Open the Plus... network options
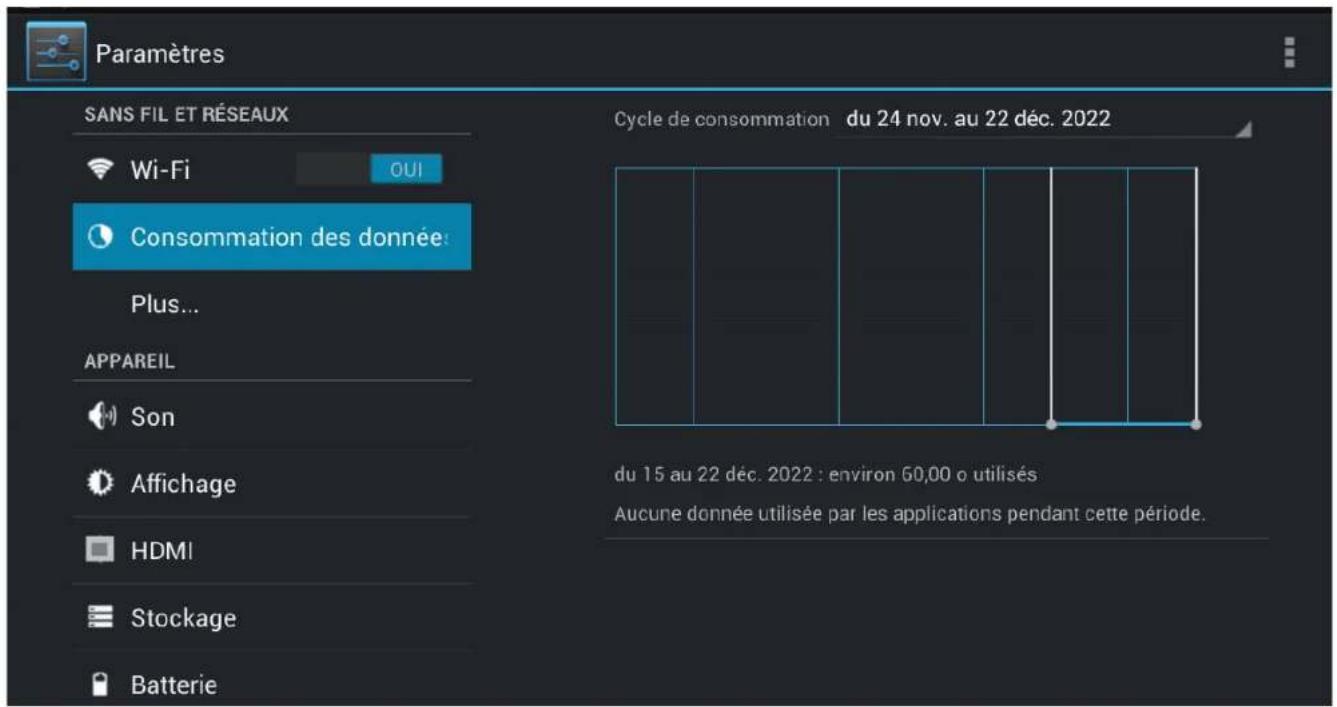Screen dimensions: 1337x707 [x=272, y=304]
